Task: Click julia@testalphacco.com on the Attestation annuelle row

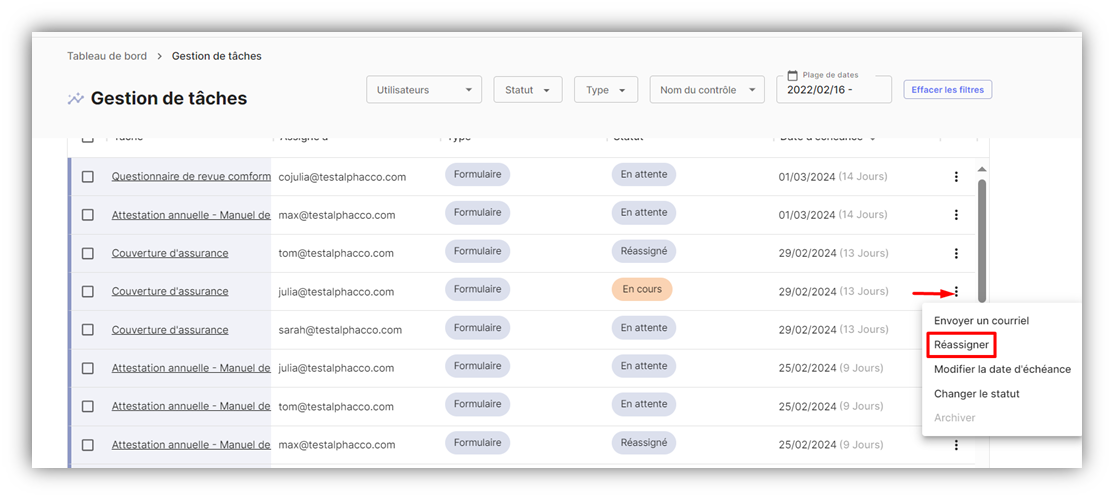Action: [336, 368]
